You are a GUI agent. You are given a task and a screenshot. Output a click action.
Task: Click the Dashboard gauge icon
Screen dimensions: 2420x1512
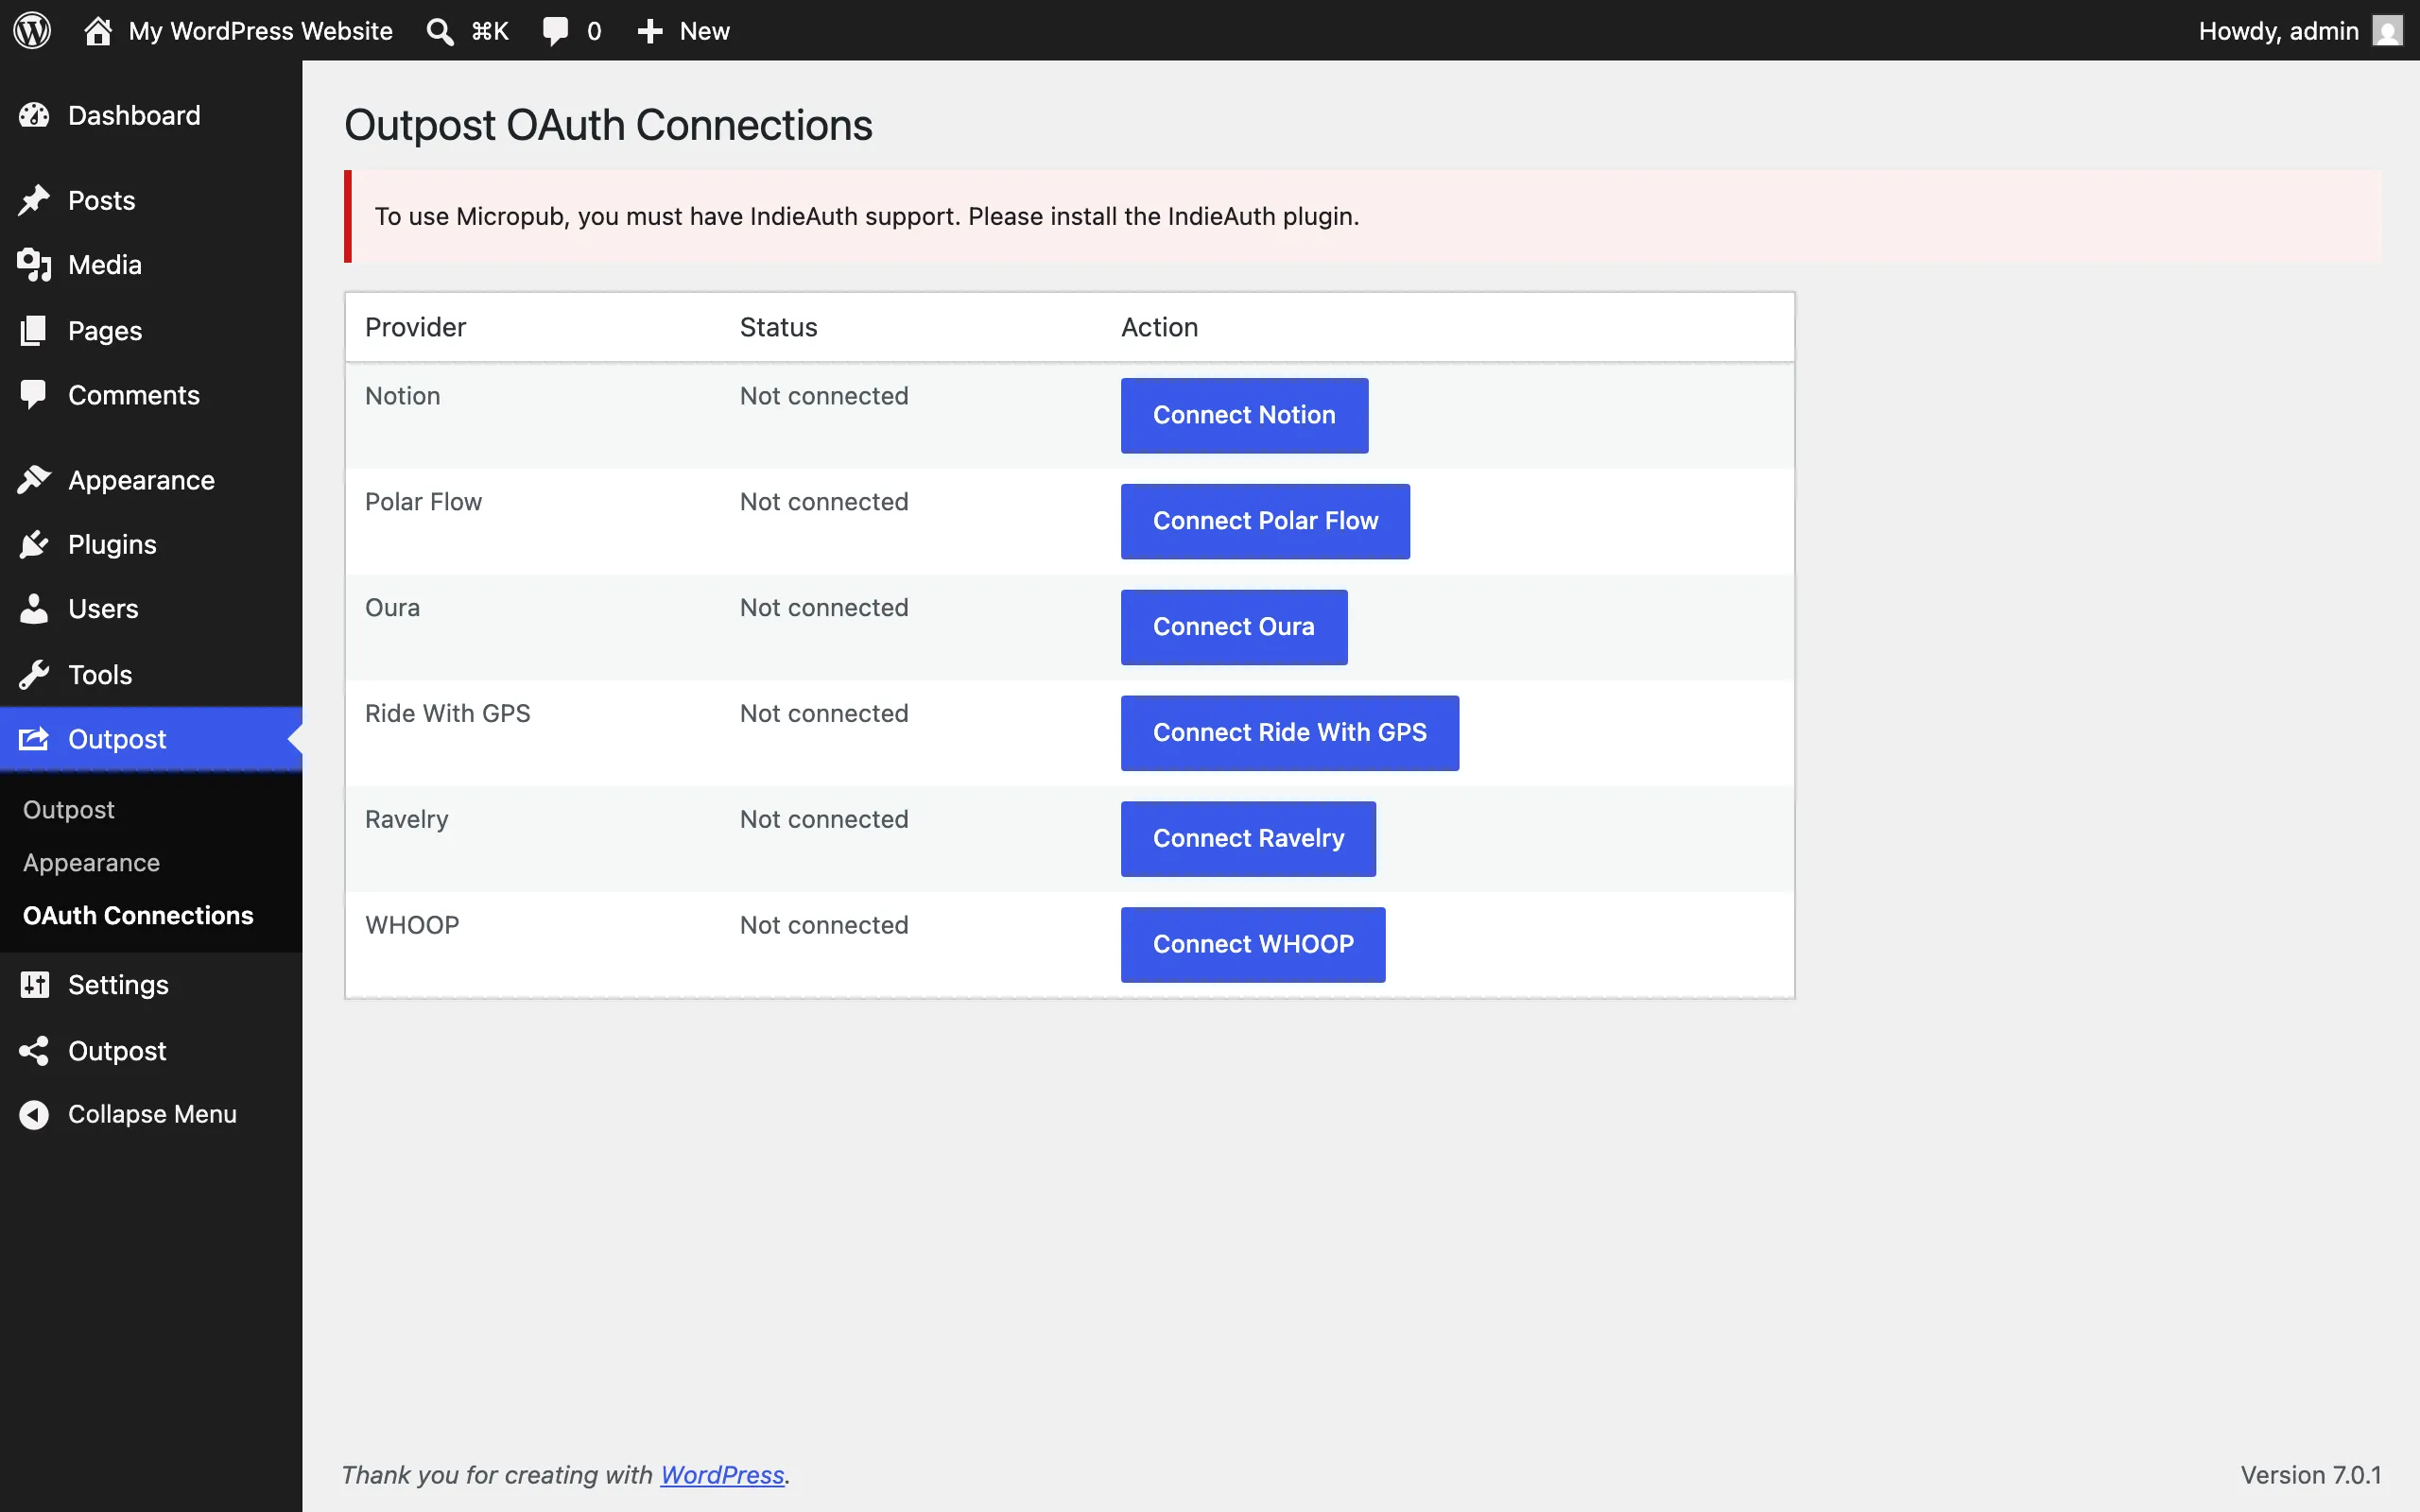pos(34,115)
